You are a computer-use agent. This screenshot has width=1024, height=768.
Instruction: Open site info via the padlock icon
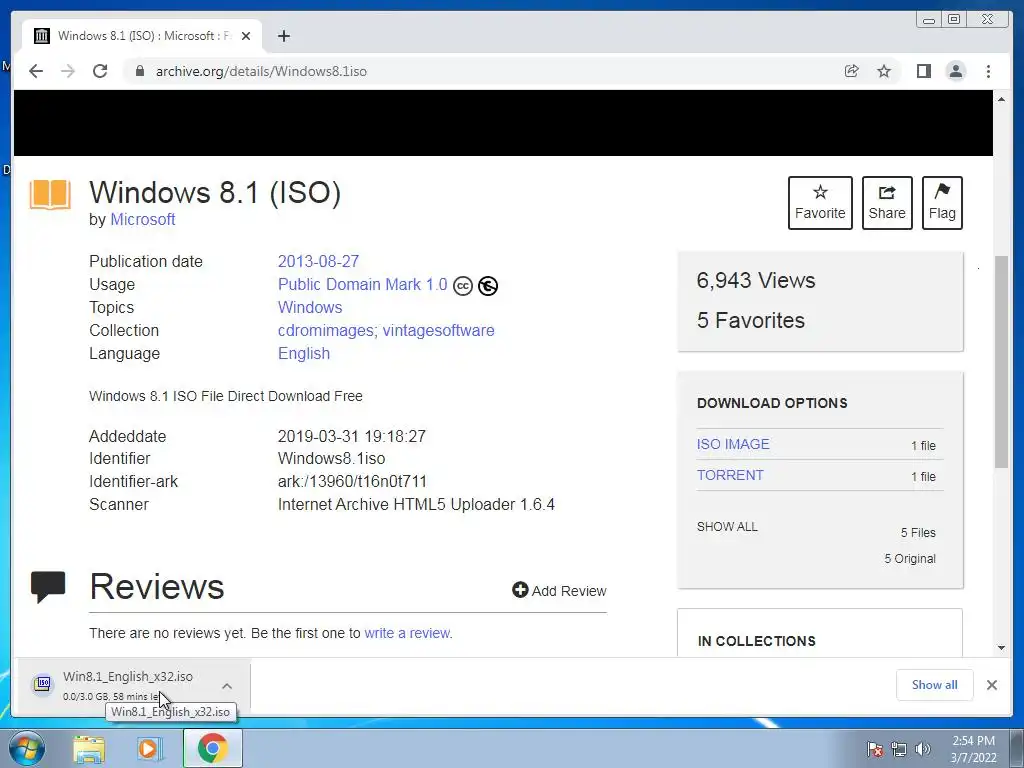139,71
